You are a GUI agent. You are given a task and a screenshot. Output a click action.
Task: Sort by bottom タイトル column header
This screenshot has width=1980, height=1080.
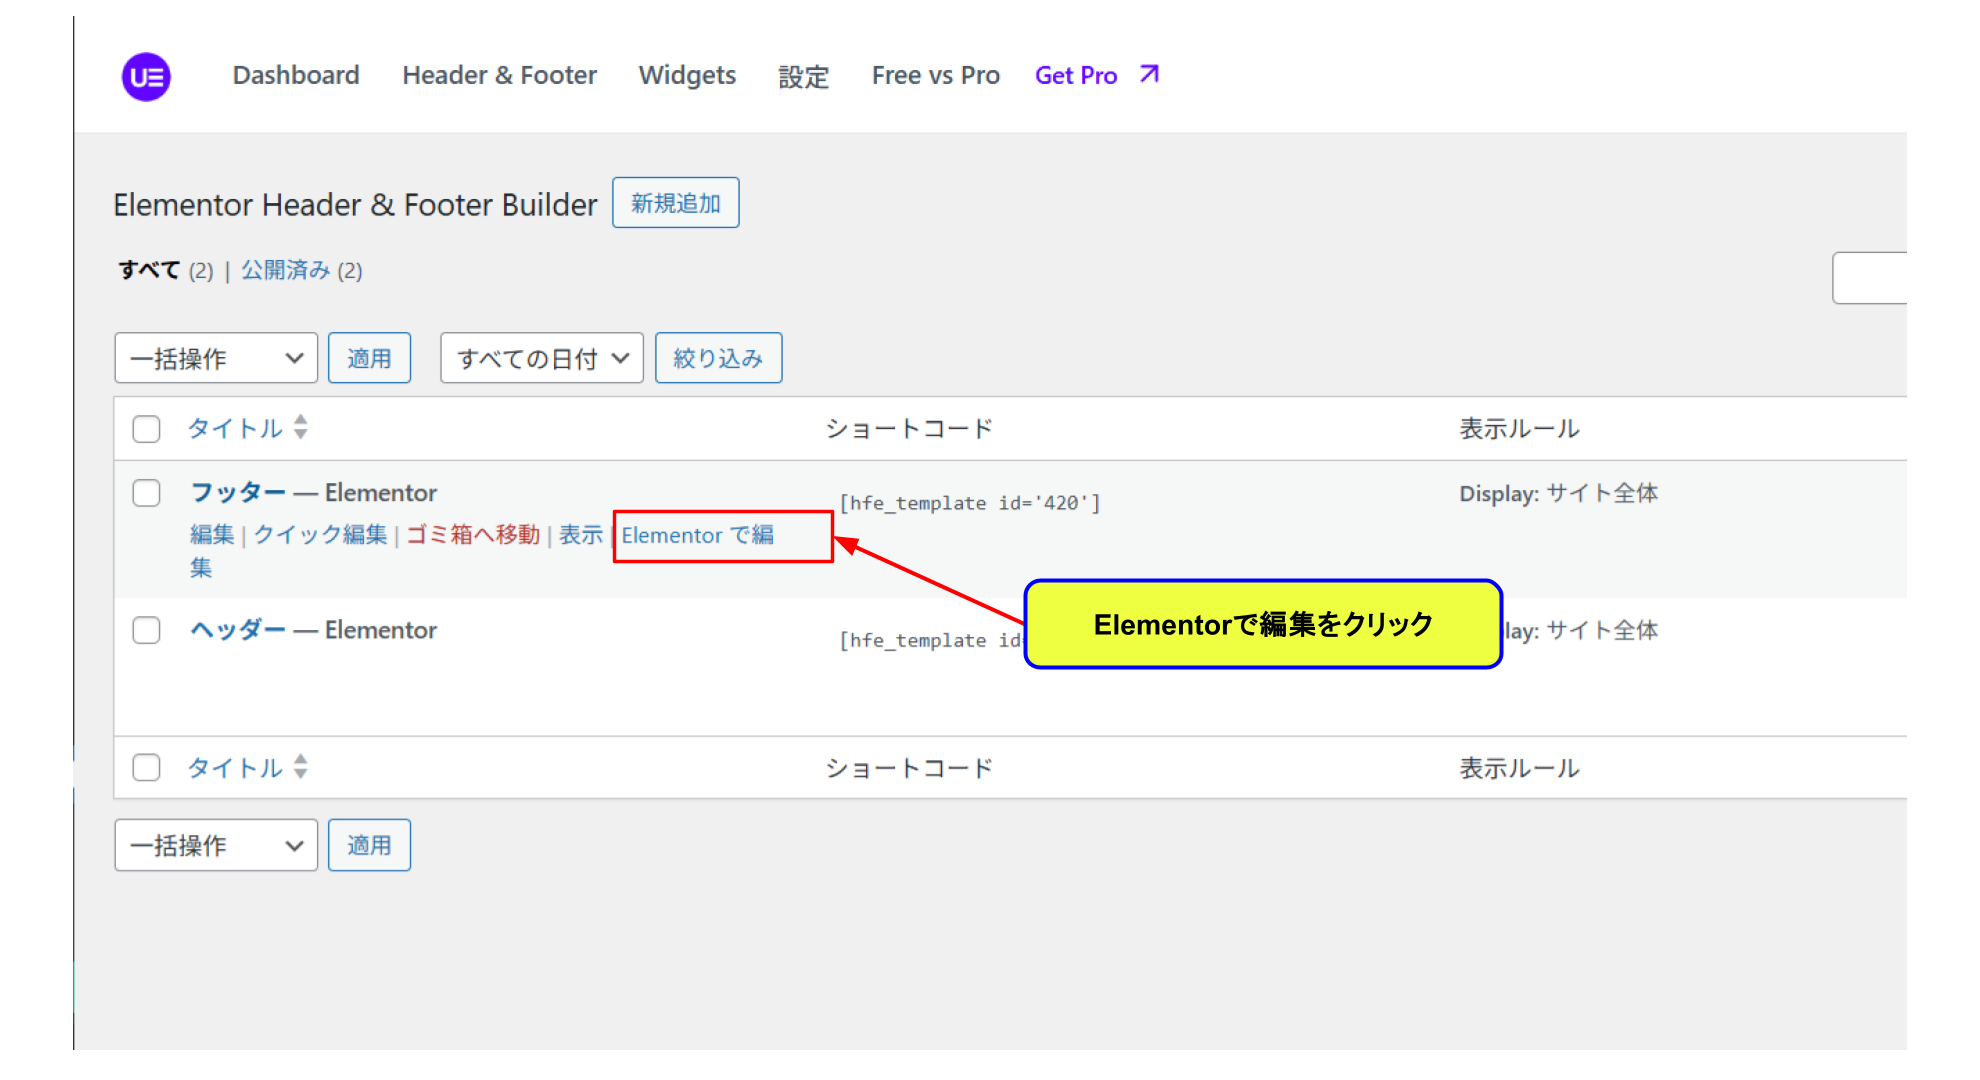click(235, 768)
